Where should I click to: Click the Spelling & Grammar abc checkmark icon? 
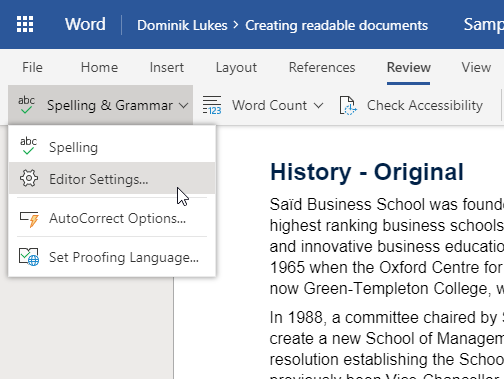point(26,105)
